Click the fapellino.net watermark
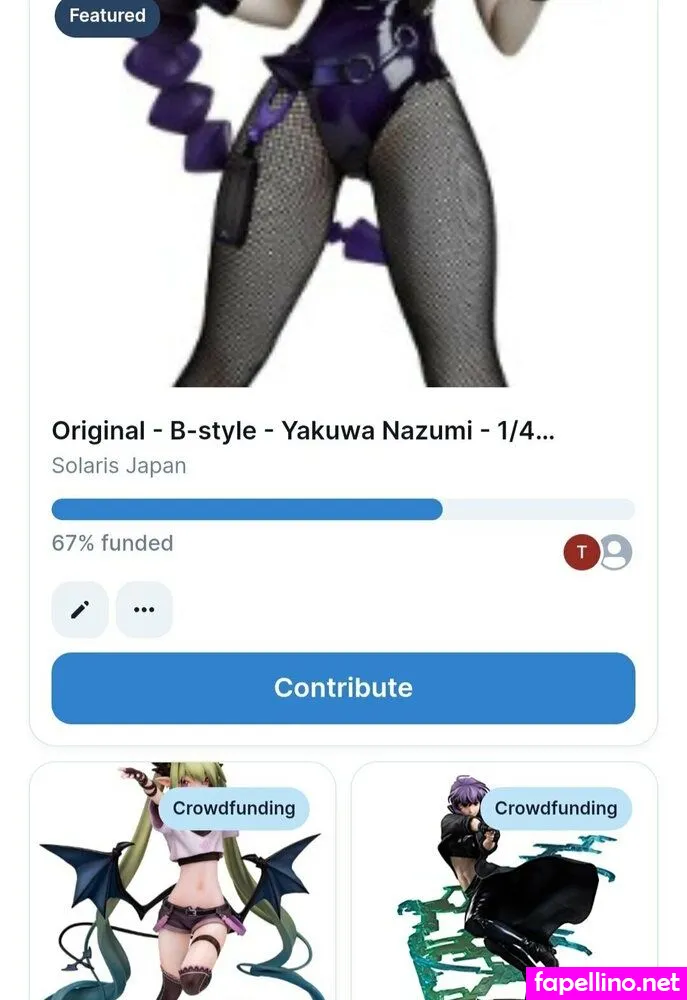Screen dimensions: 687x1000 pyautogui.click(x=607, y=983)
